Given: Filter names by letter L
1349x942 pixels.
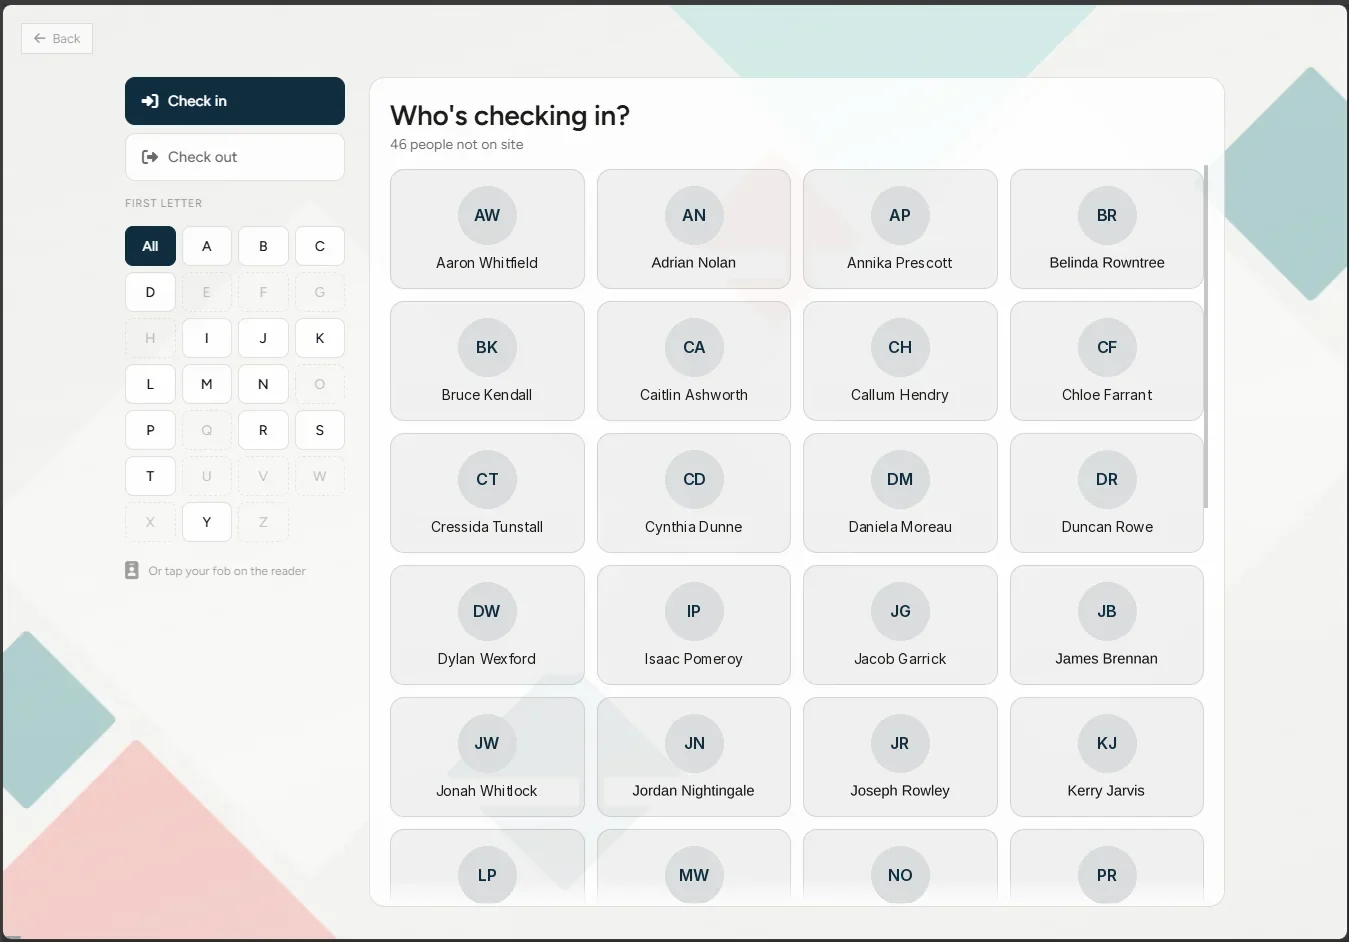Looking at the screenshot, I should [150, 384].
